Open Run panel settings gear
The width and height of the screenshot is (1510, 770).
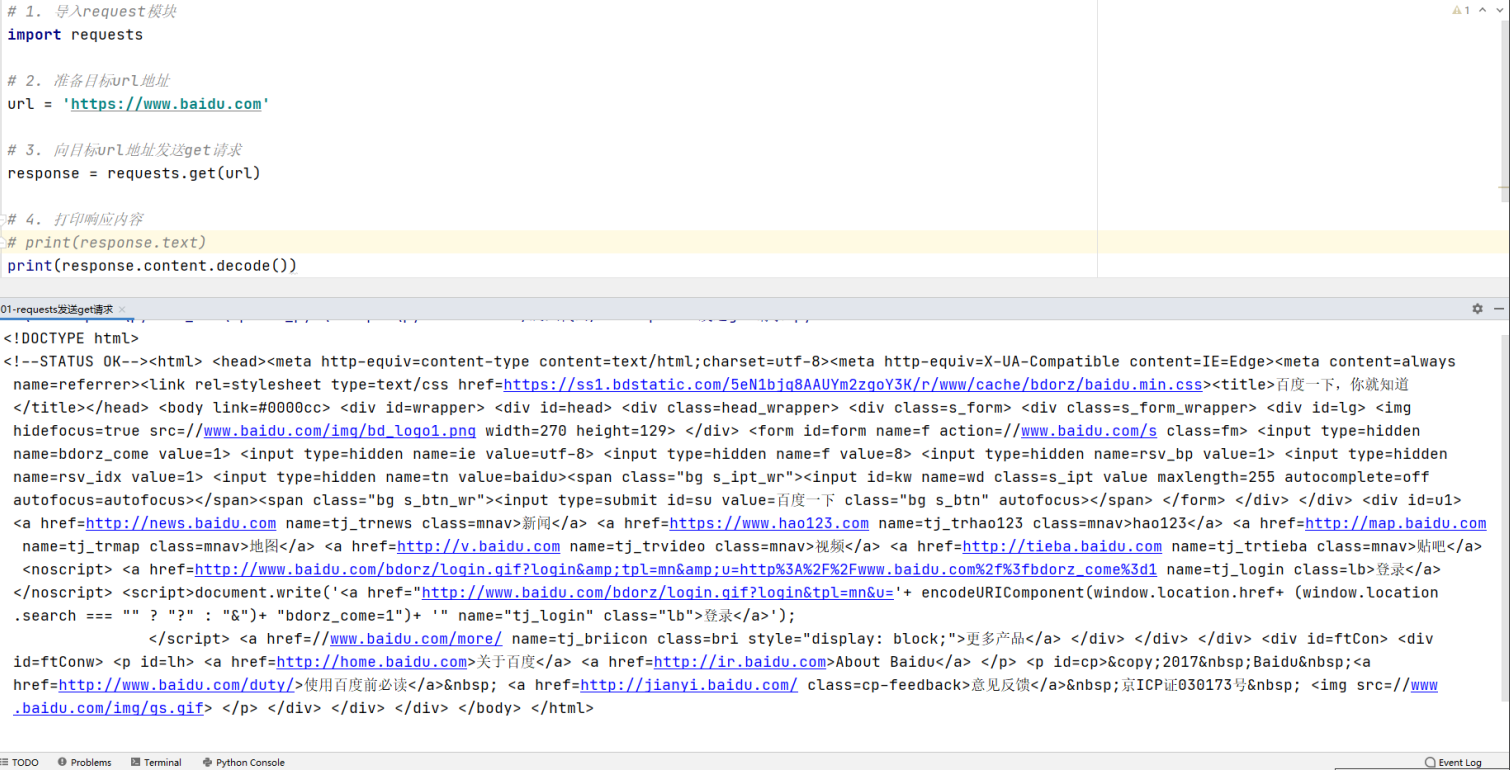(1477, 309)
